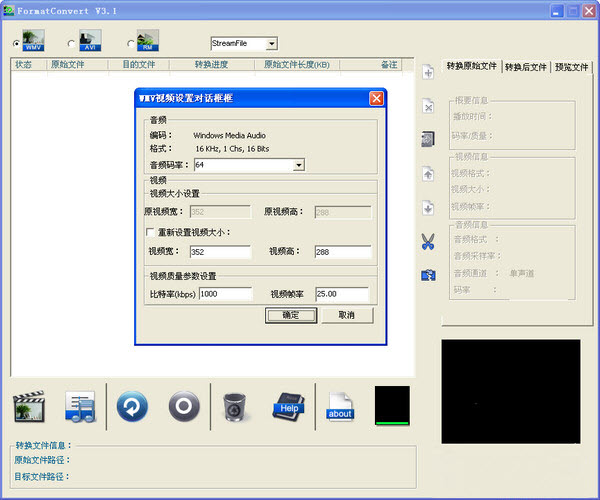Select the WMV format radio button
This screenshot has width=600, height=500.
point(16,44)
